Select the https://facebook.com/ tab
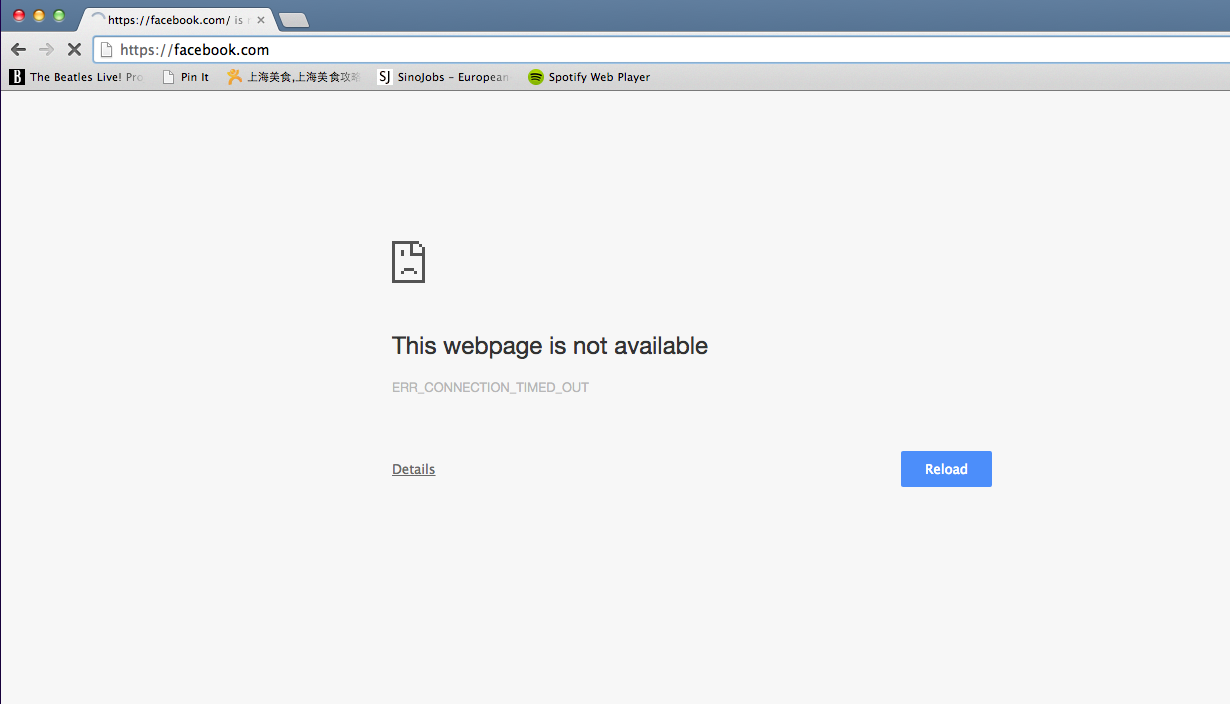This screenshot has width=1230, height=704. (x=175, y=20)
